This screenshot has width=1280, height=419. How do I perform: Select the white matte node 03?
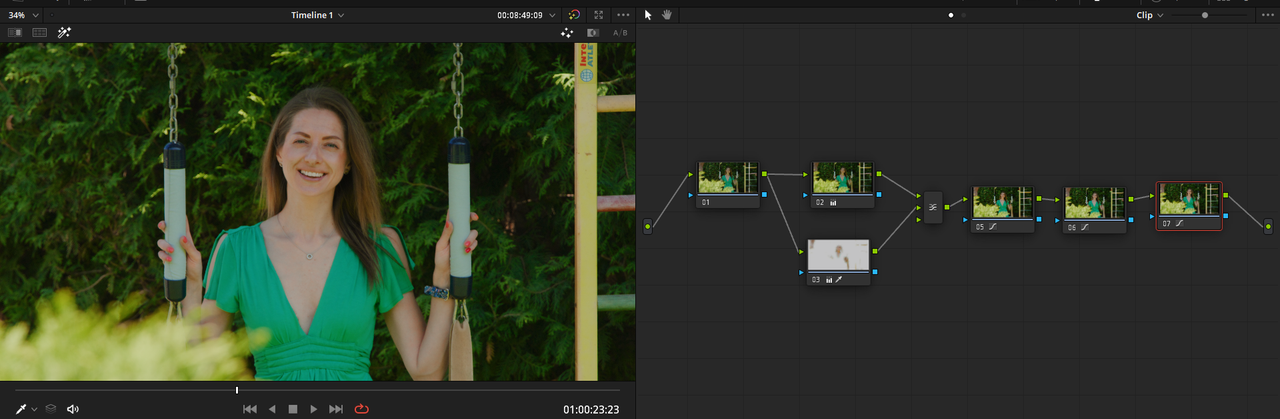pos(838,262)
